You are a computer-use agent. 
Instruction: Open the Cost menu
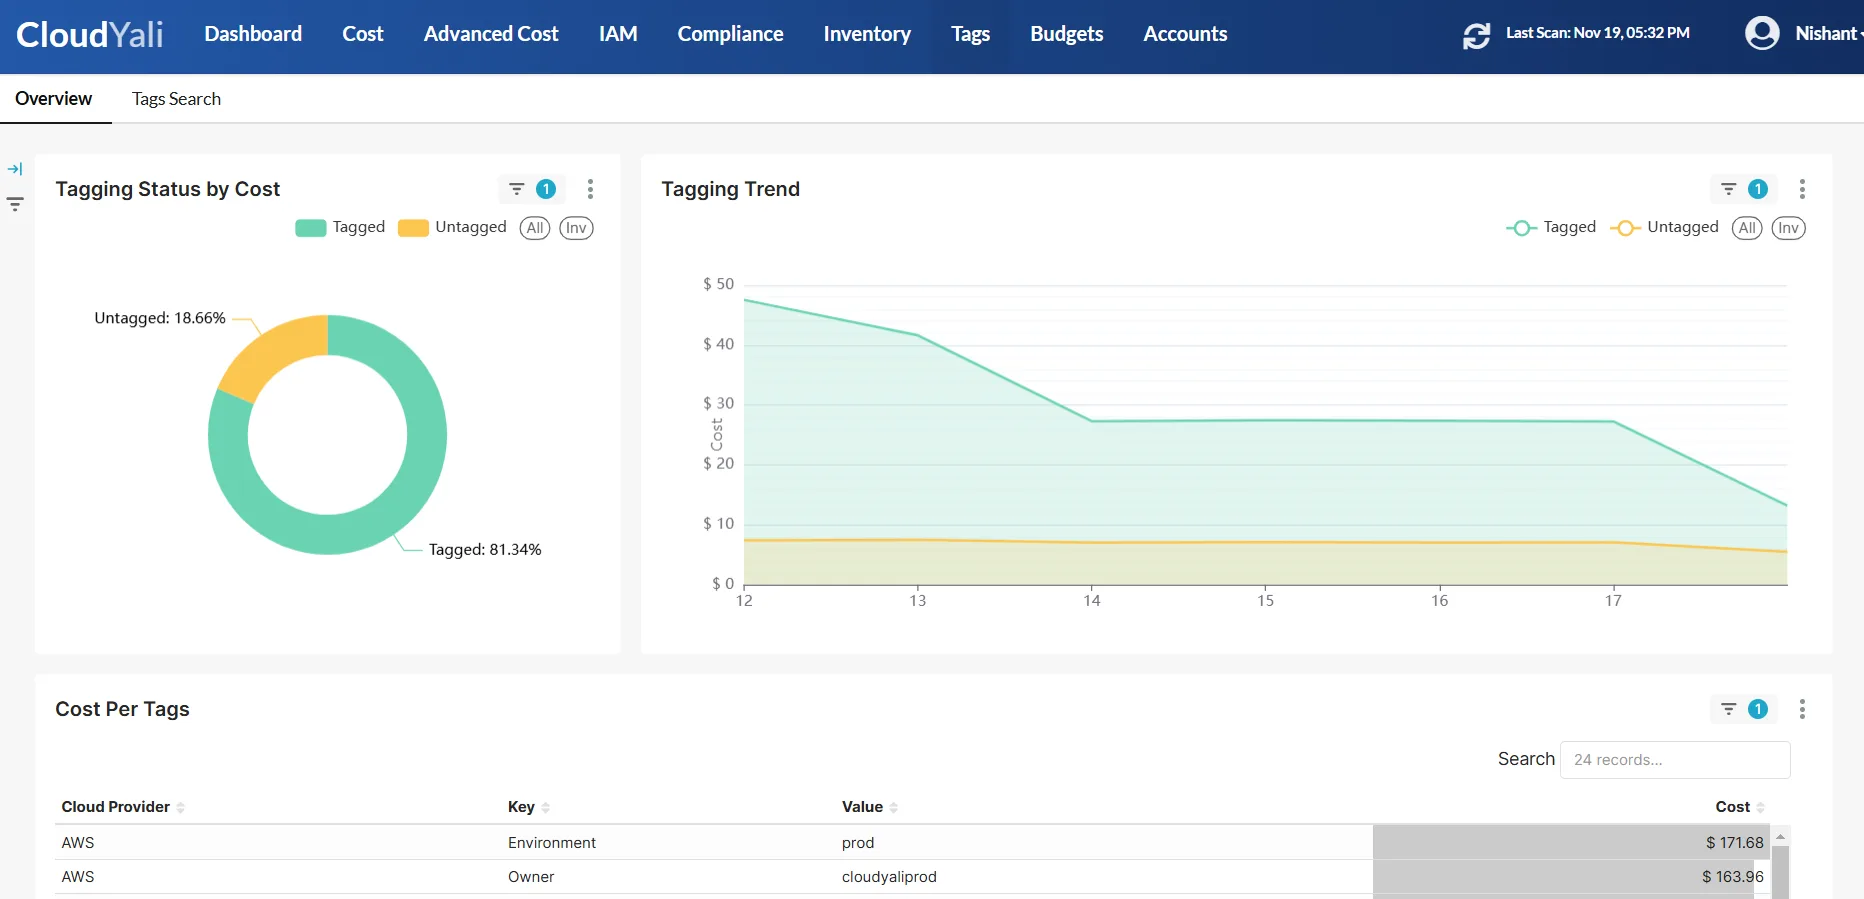point(363,34)
